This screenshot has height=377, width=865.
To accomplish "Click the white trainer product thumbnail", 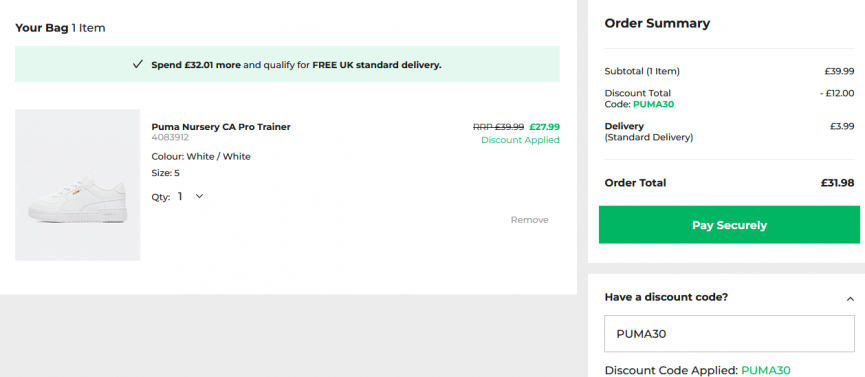I will tap(78, 185).
